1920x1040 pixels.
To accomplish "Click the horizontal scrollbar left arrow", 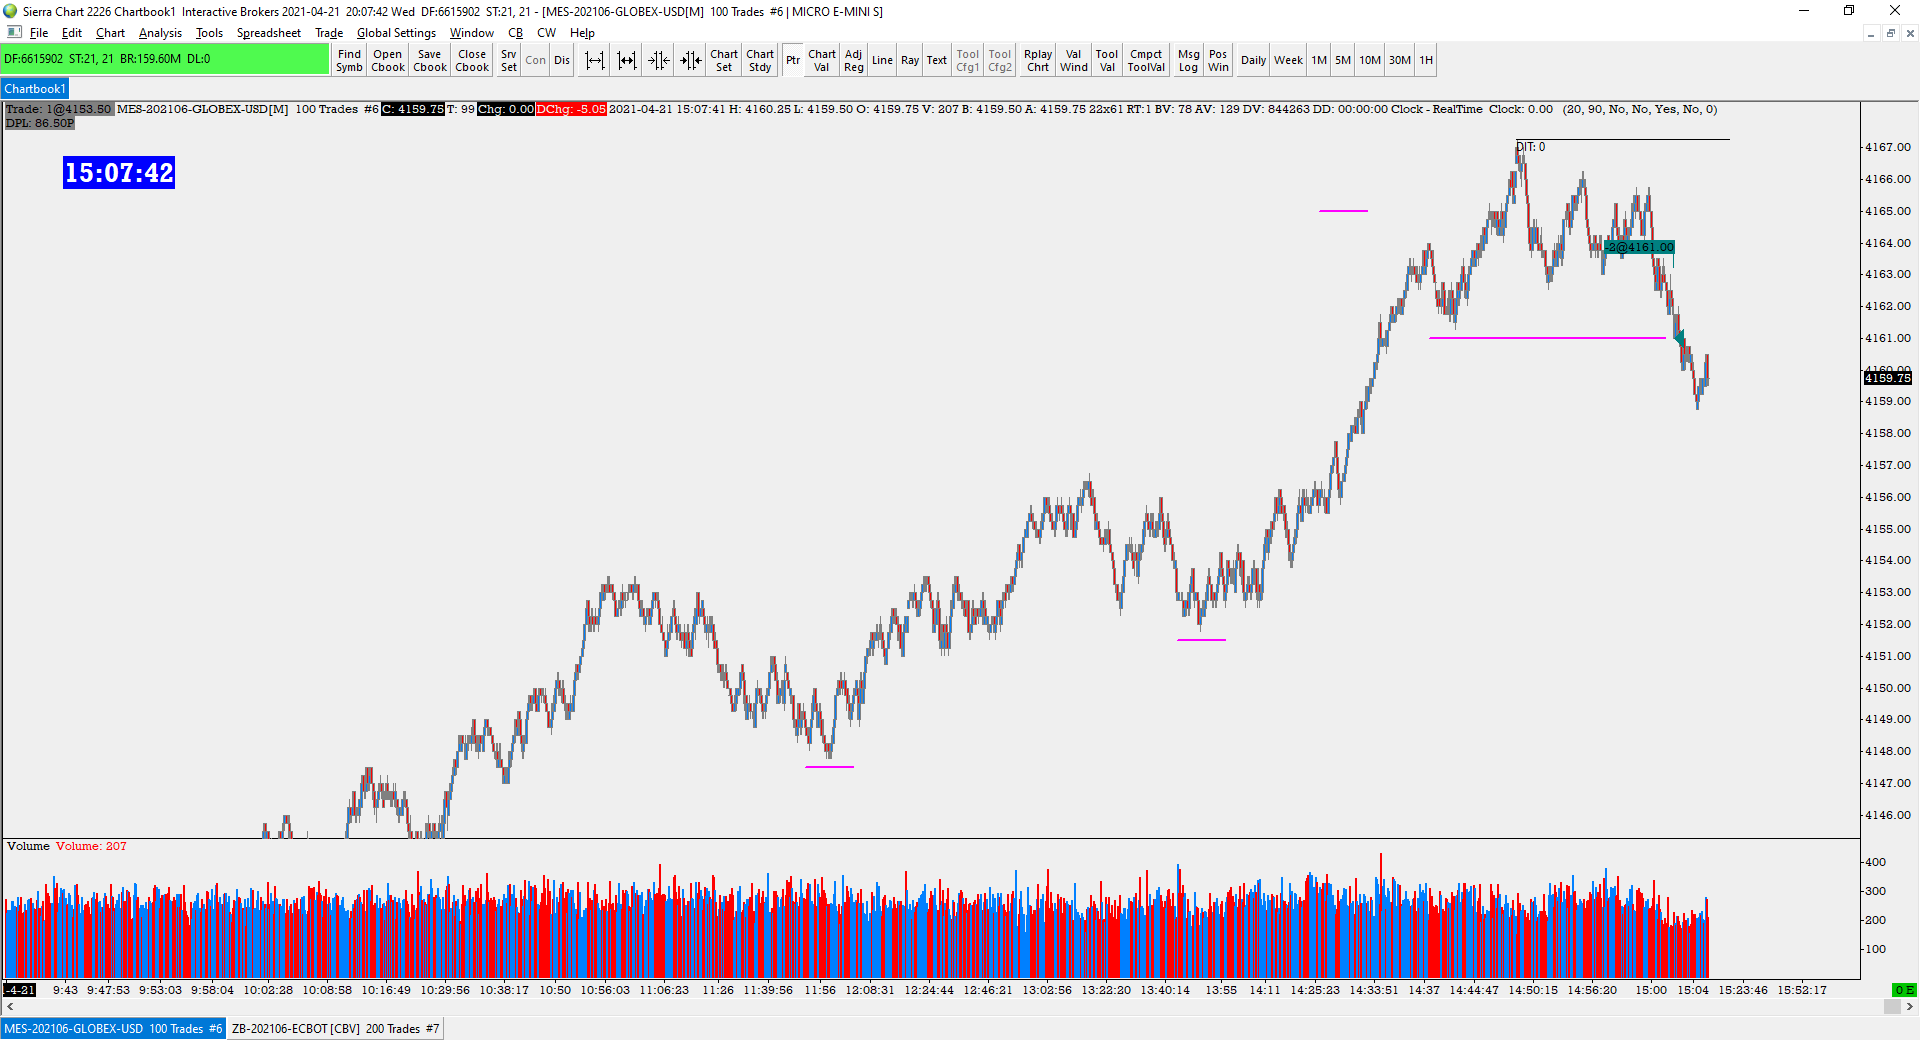I will pyautogui.click(x=10, y=1007).
